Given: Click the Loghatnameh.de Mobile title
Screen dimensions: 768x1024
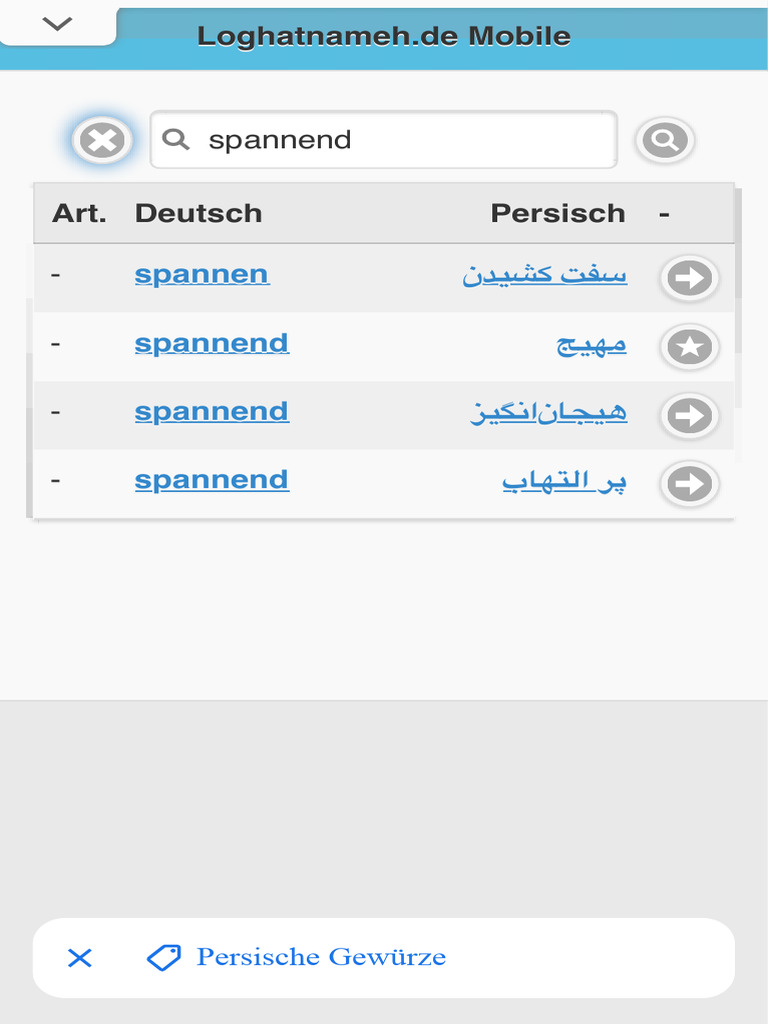Looking at the screenshot, I should click(384, 37).
